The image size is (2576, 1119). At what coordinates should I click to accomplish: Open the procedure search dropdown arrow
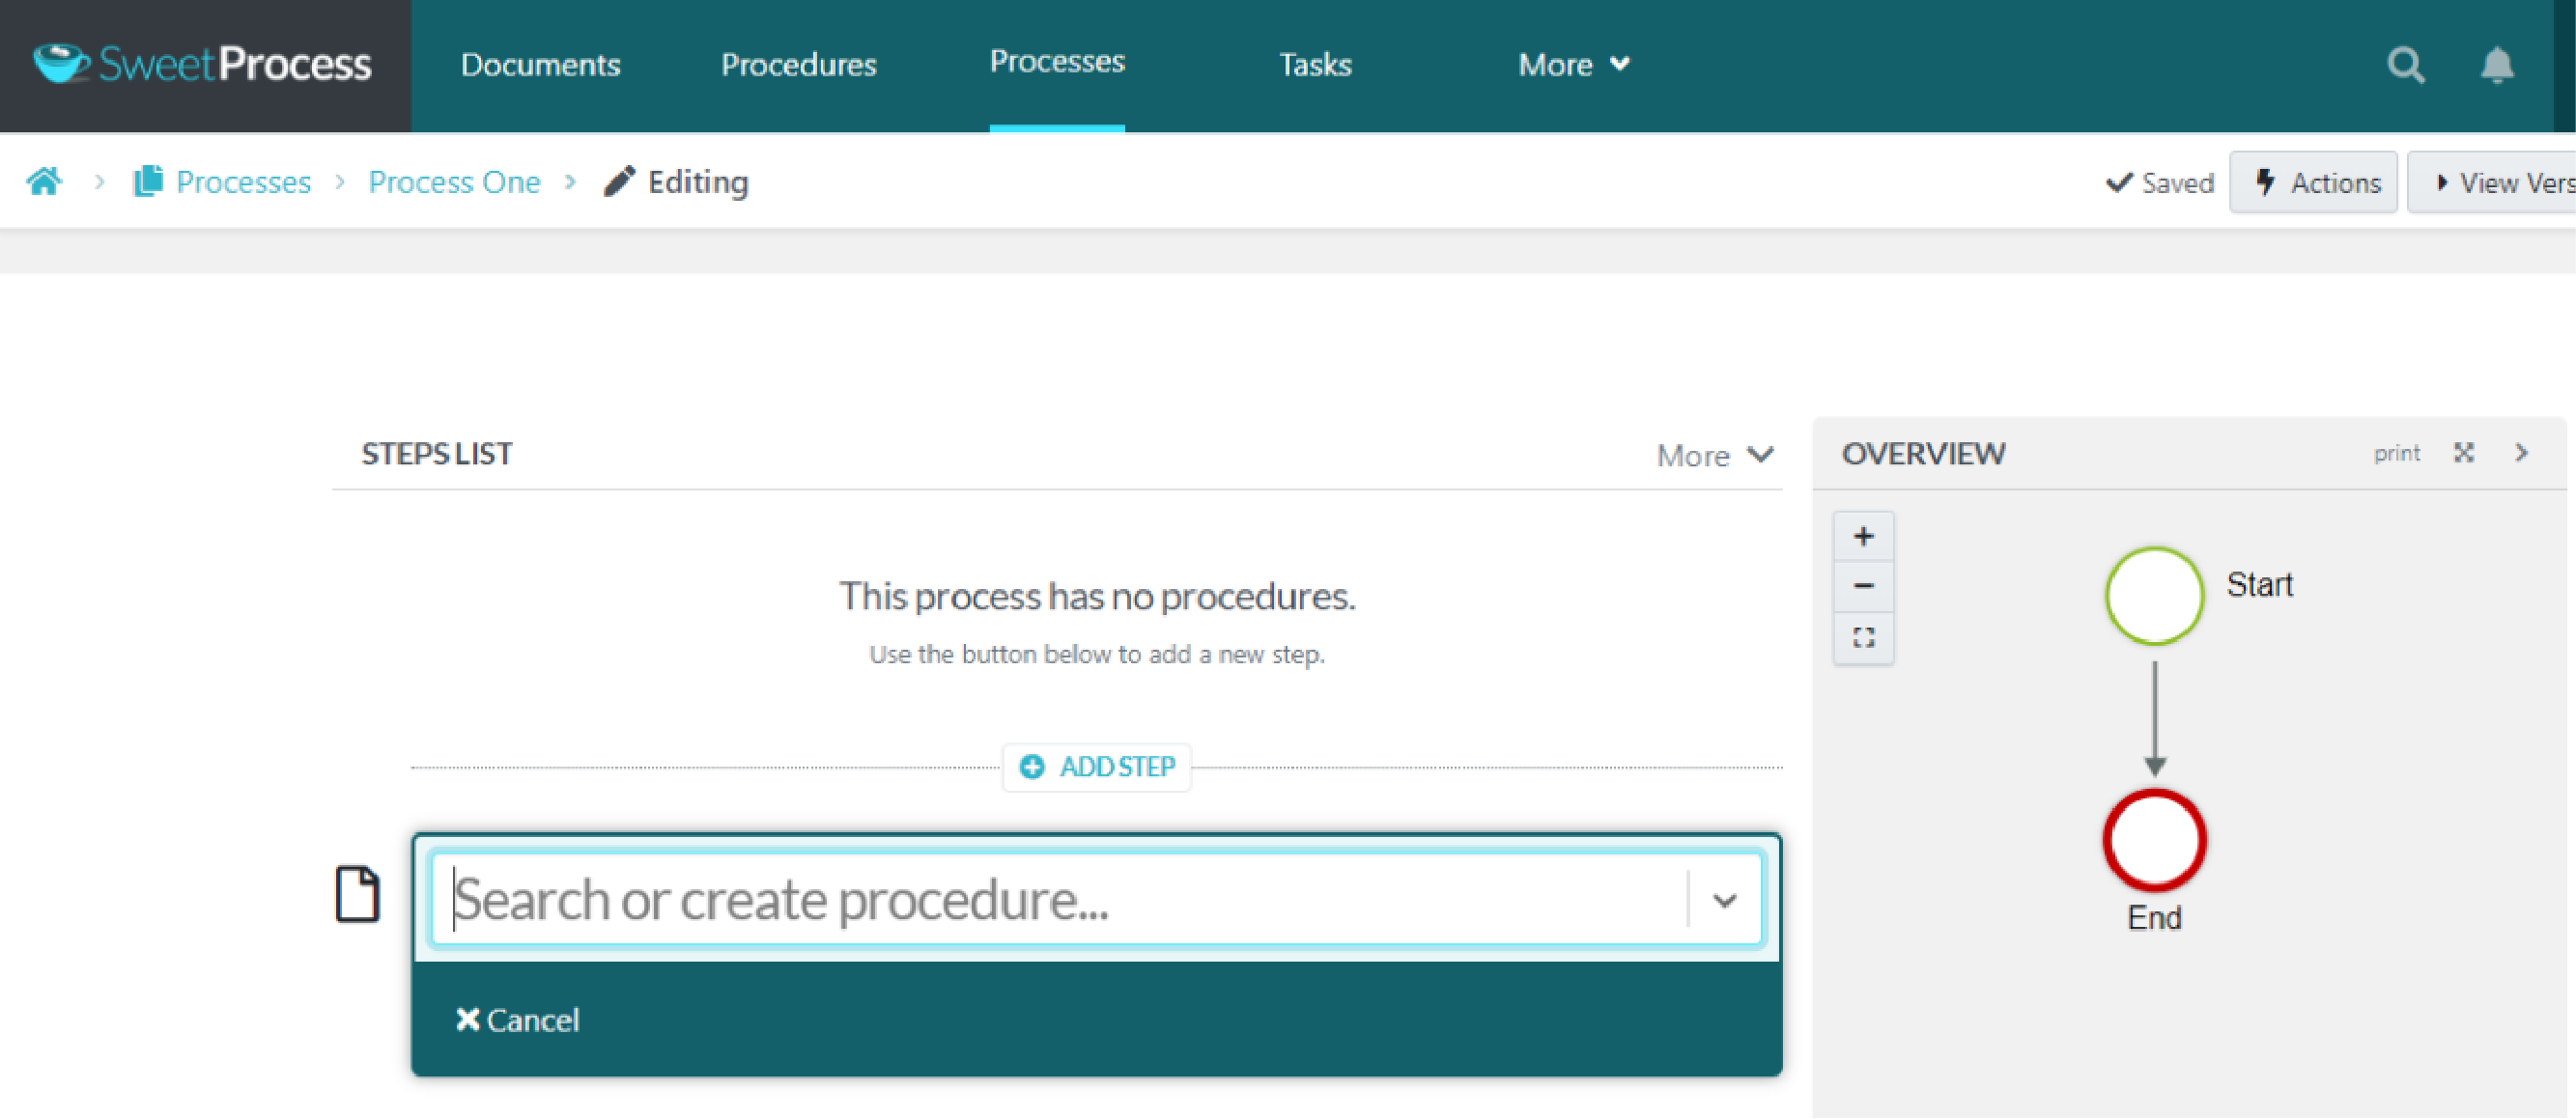coord(1724,900)
